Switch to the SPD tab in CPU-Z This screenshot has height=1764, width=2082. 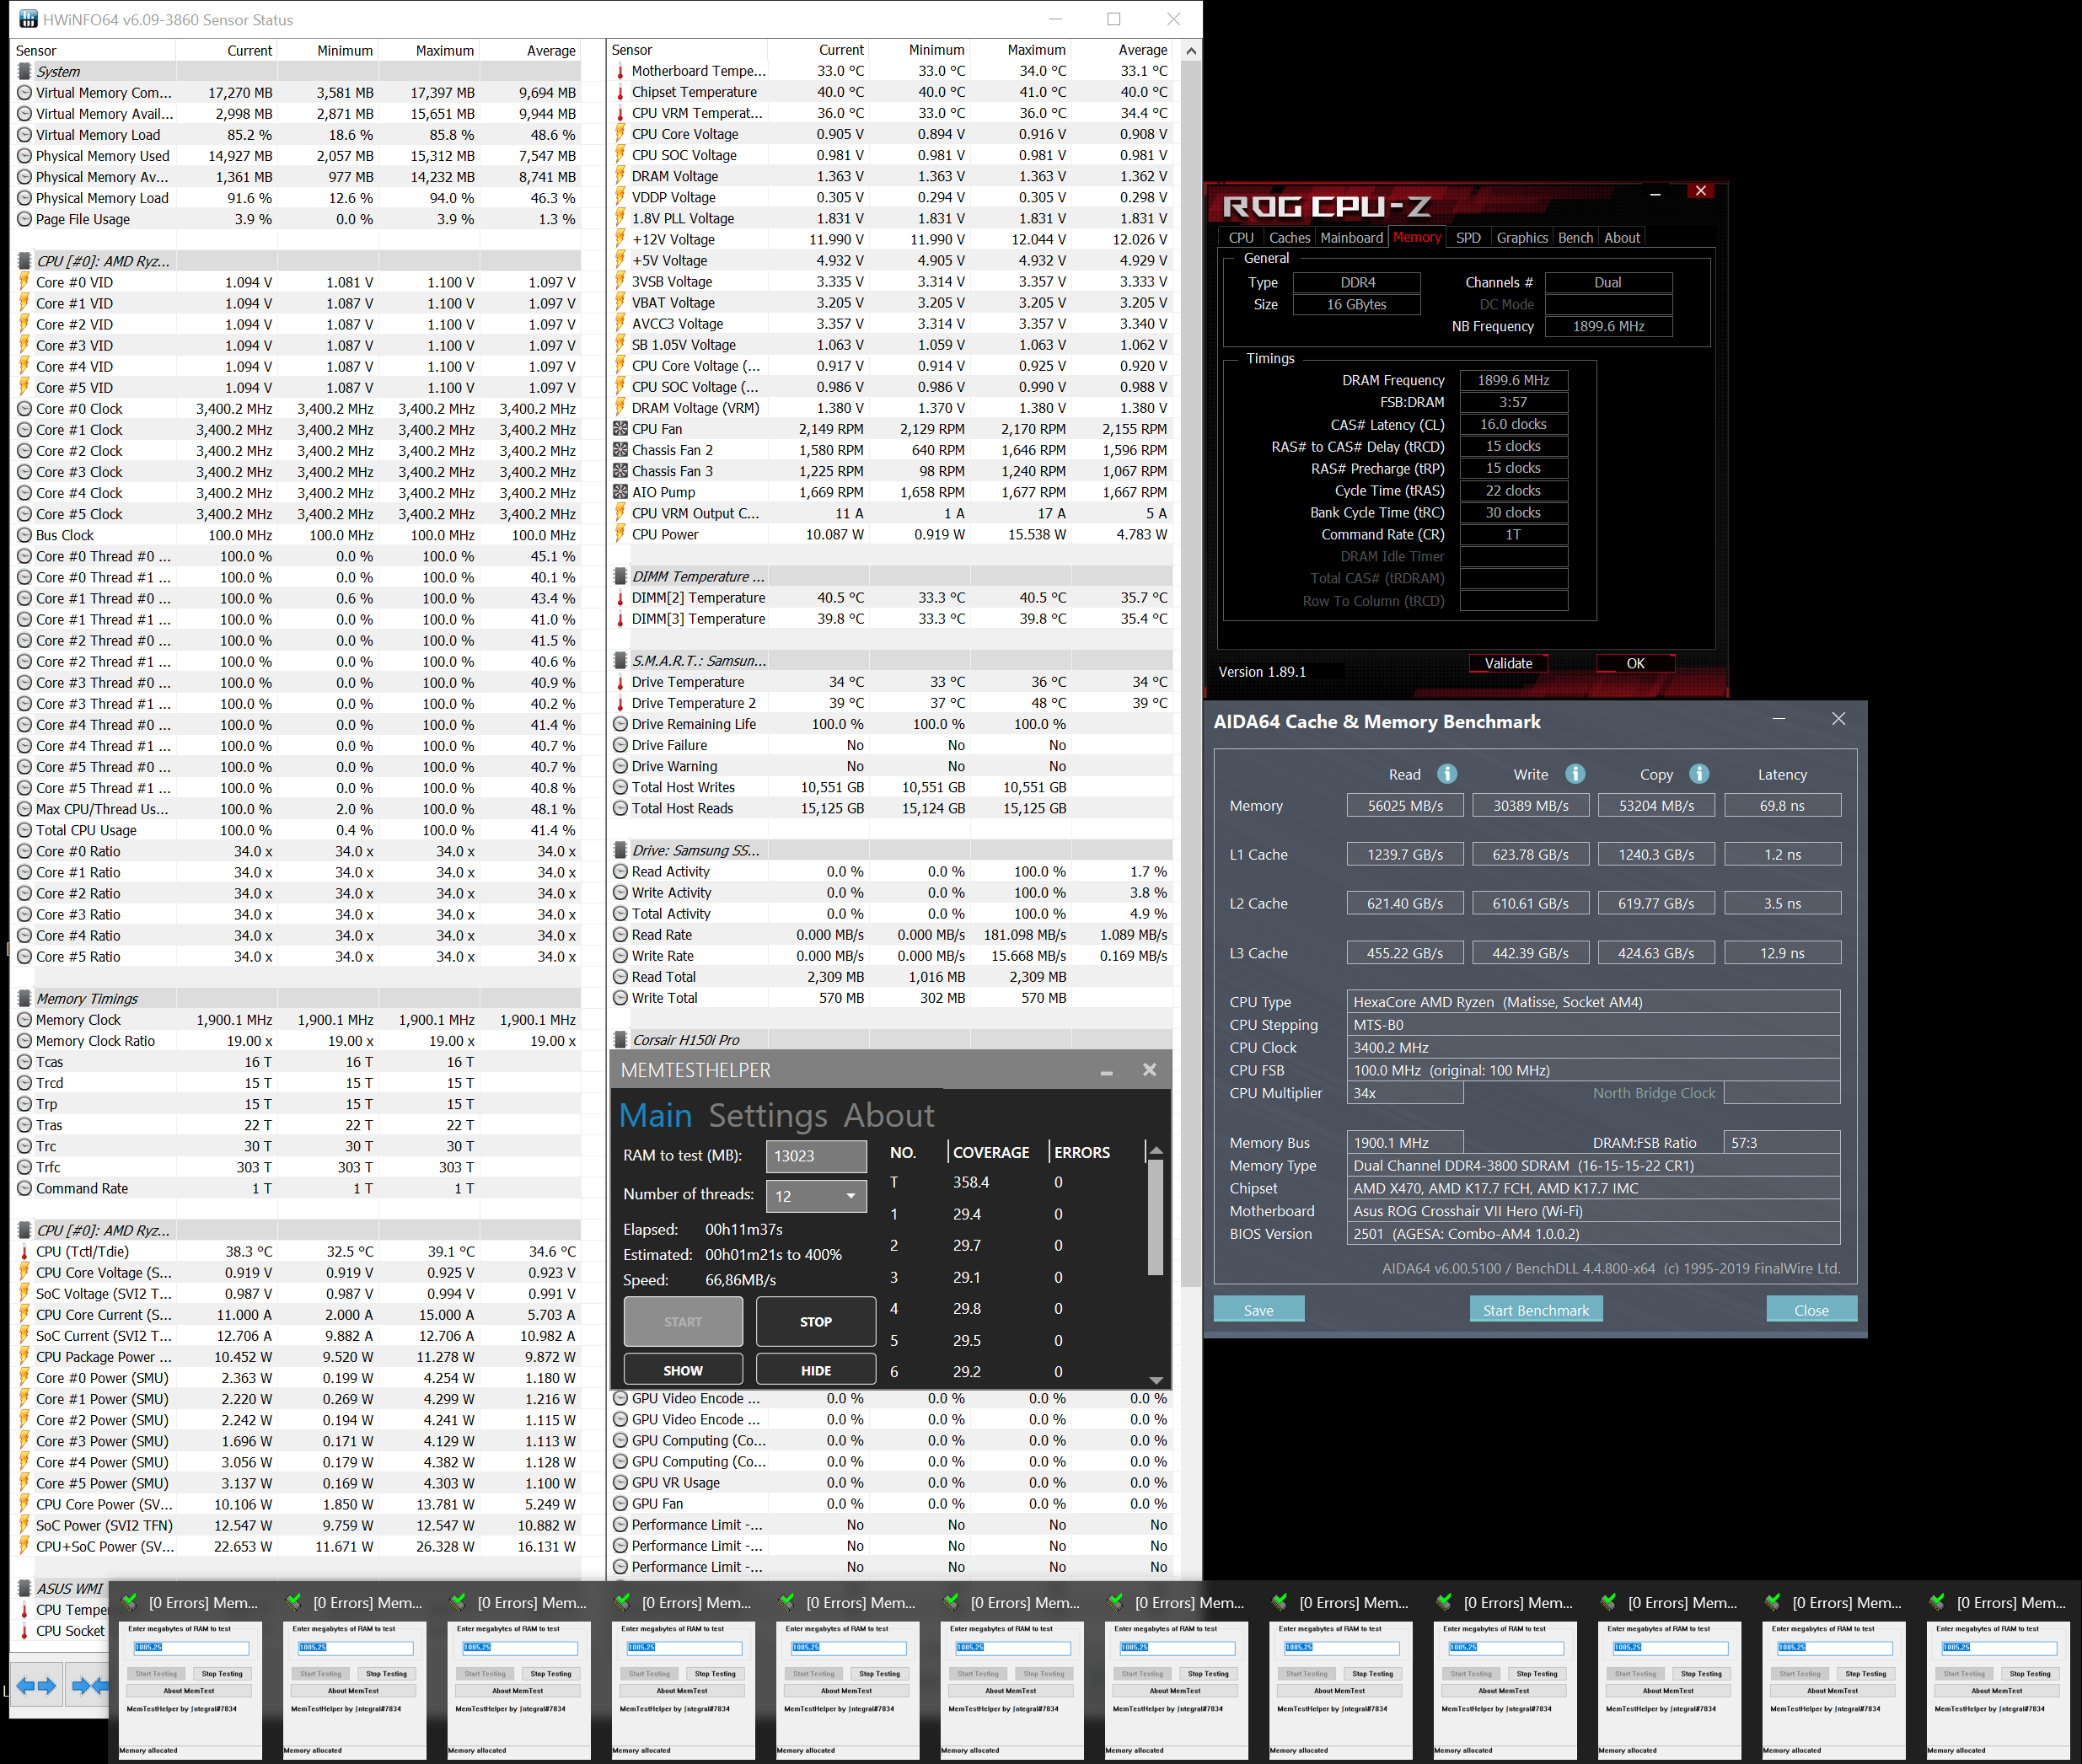1468,238
